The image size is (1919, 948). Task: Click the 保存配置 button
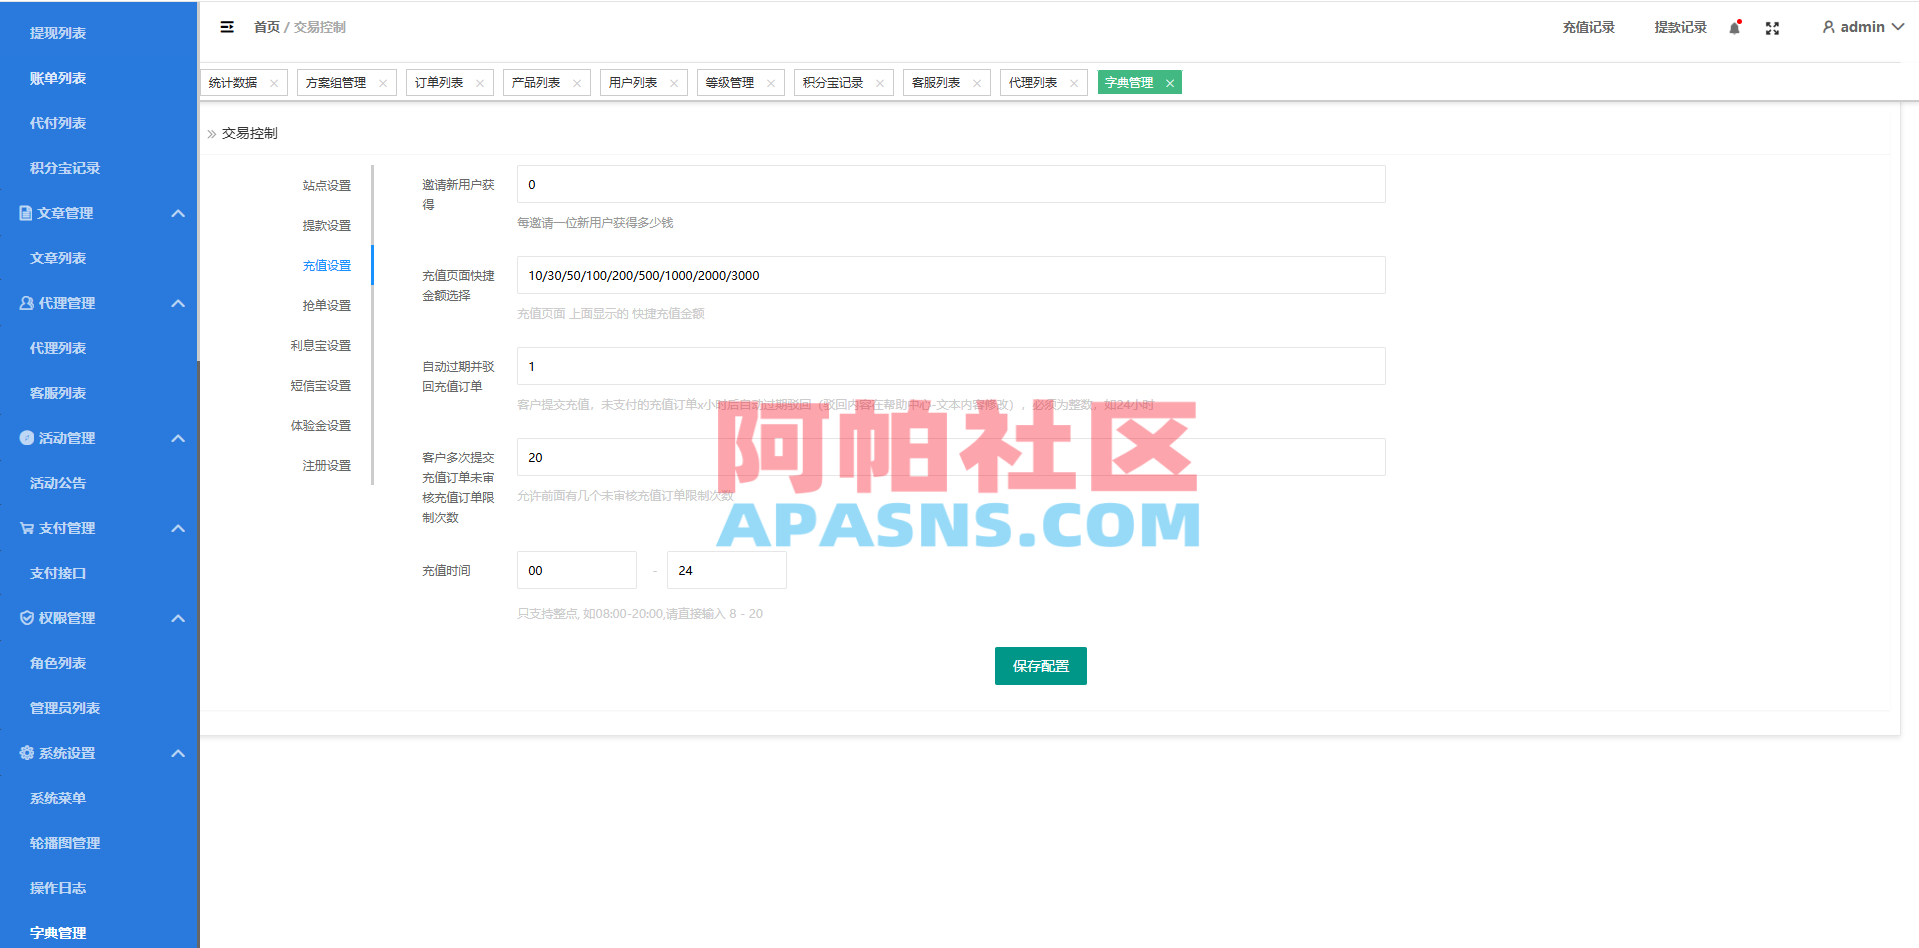[x=1040, y=666]
